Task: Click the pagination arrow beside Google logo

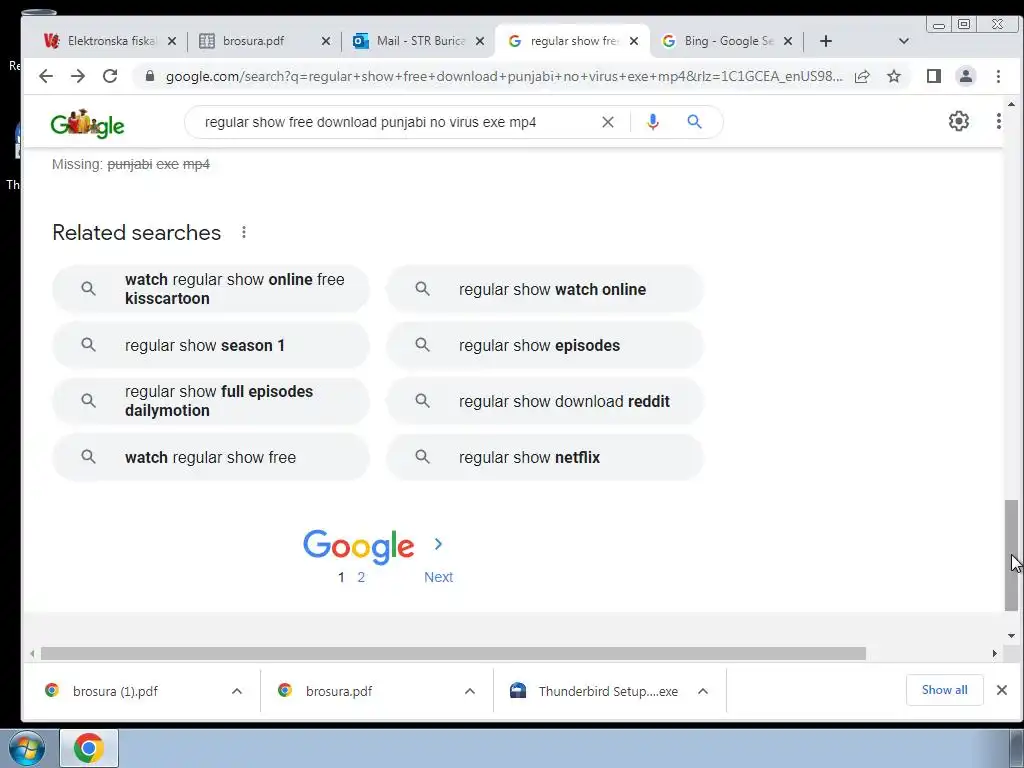Action: pos(438,544)
